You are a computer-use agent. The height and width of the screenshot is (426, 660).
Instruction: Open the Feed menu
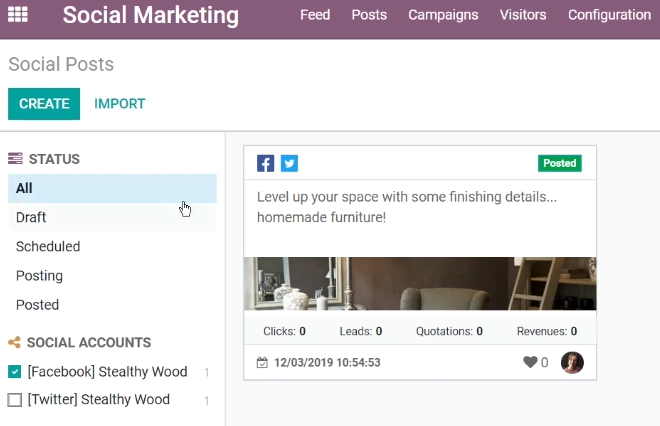(315, 15)
